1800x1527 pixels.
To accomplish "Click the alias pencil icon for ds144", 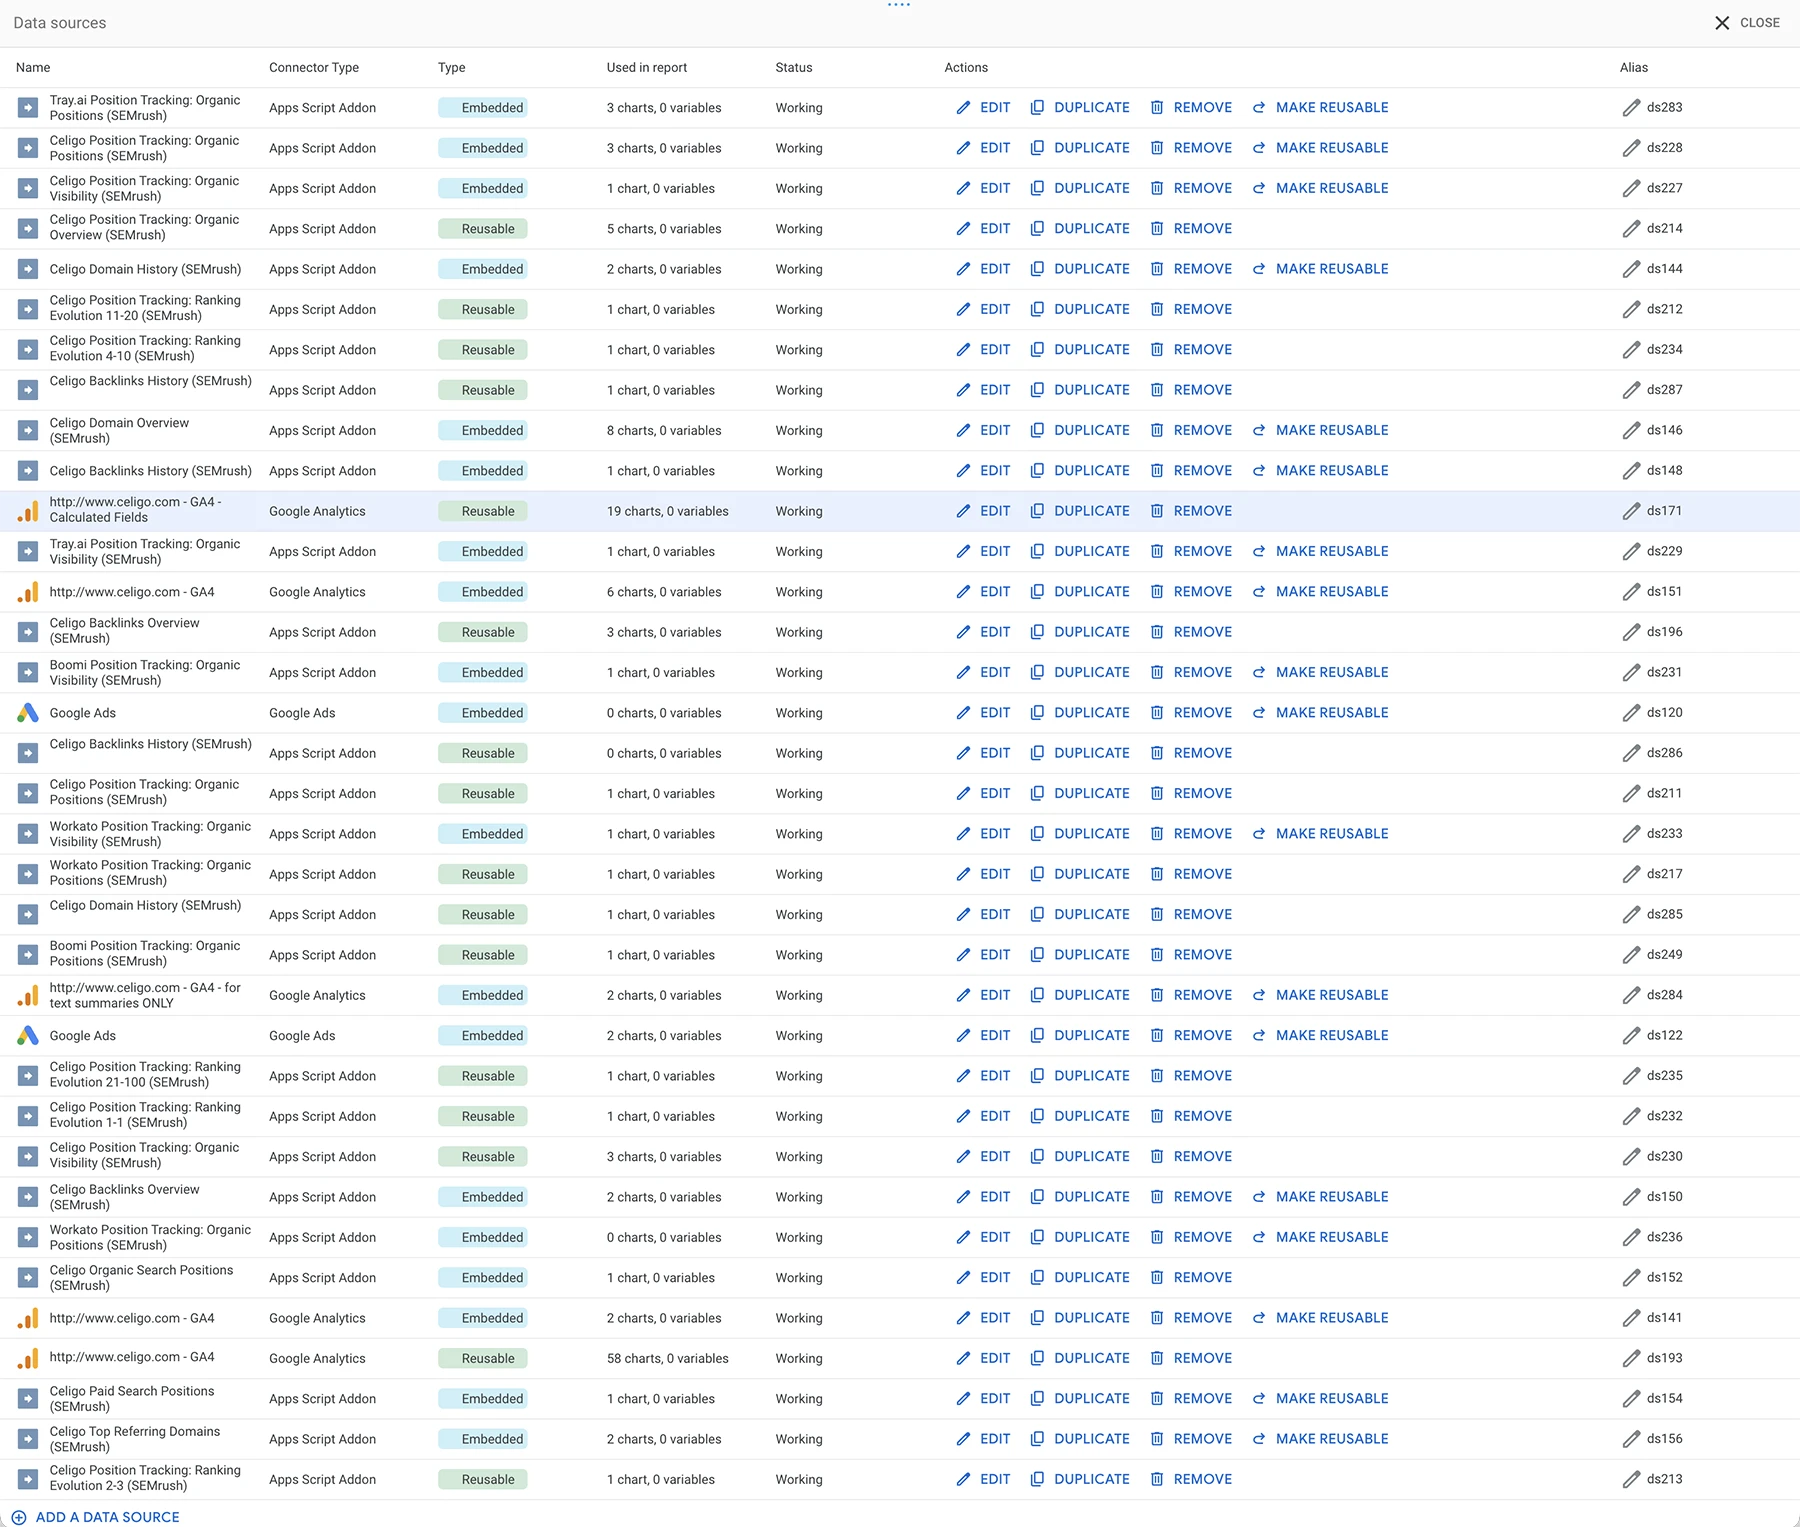I will (1631, 269).
